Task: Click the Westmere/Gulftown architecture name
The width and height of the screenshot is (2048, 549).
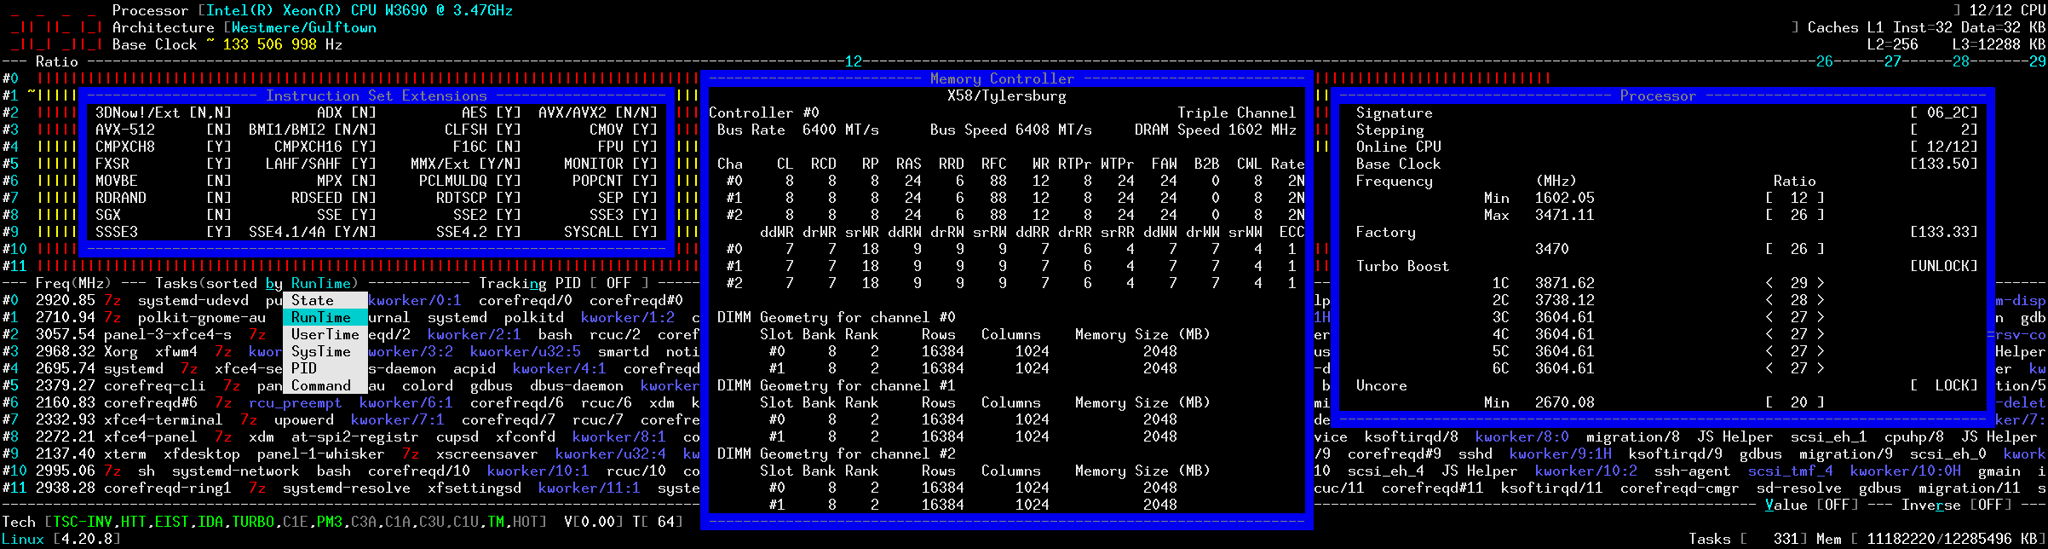Action: click(304, 28)
